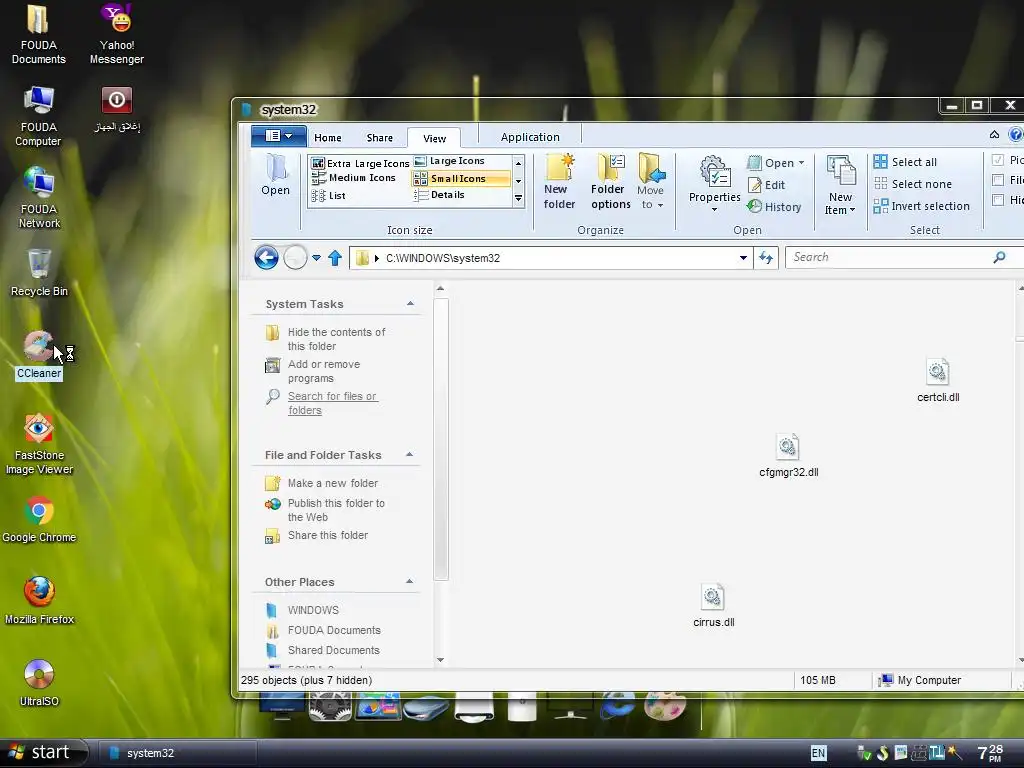Select the Small Icons view option

coord(460,178)
